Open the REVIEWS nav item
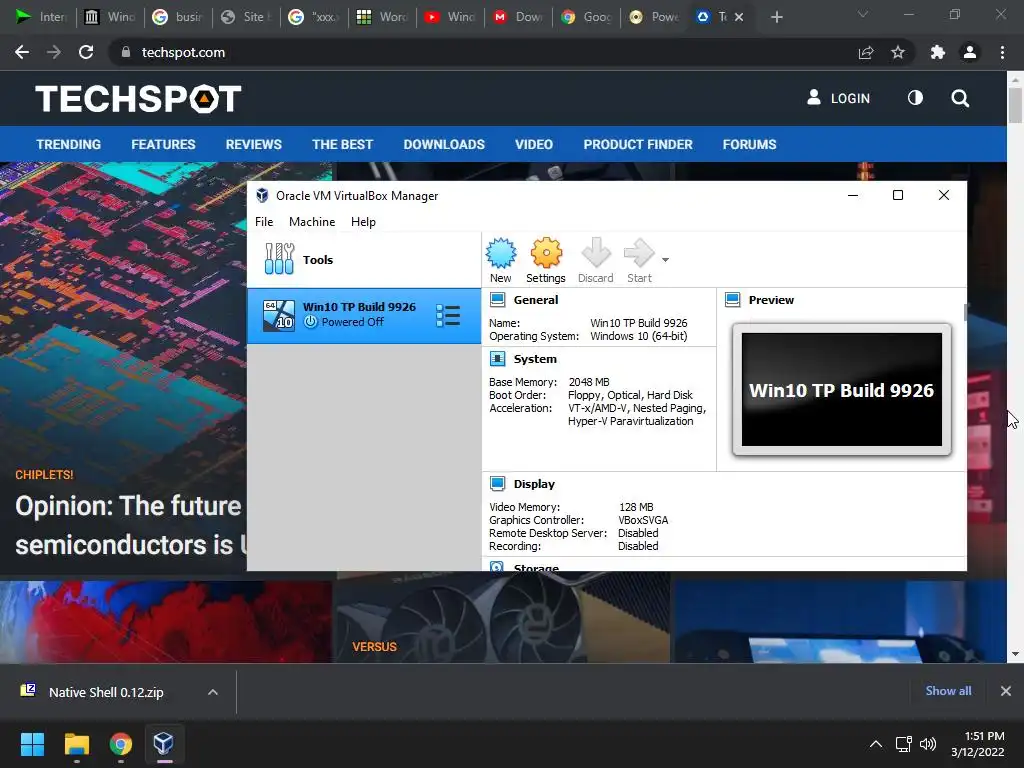The width and height of the screenshot is (1024, 768). coord(253,144)
